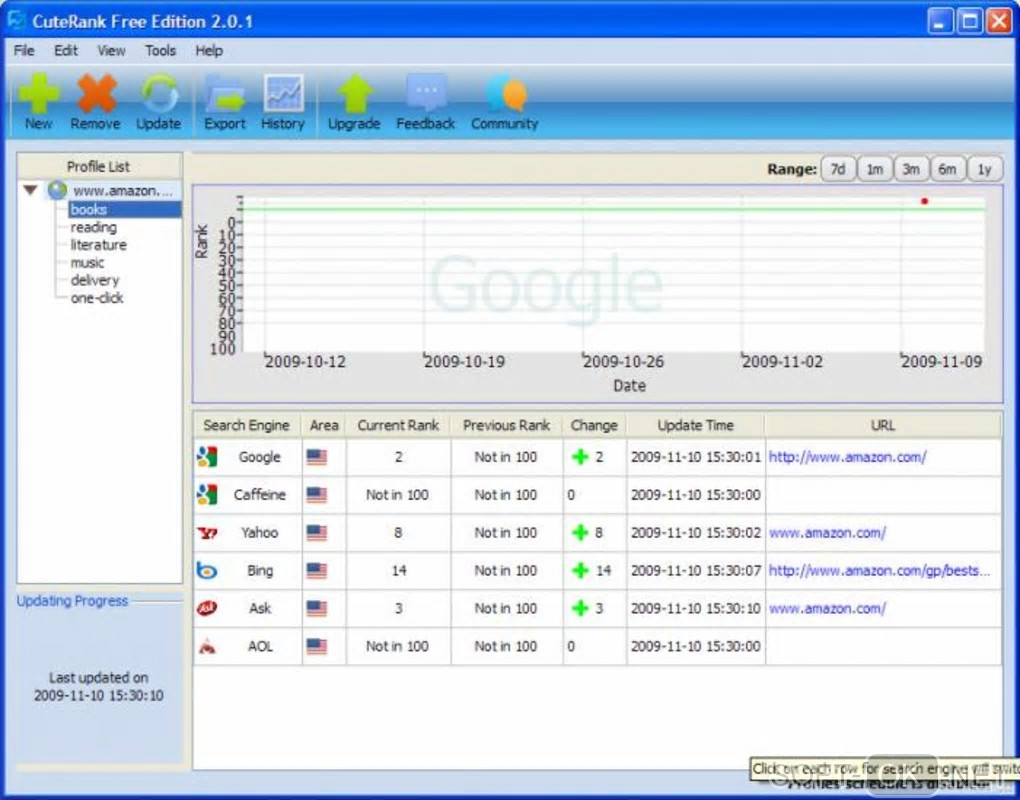
Task: Open the Ask row www.amazon.com/ link
Action: click(x=827, y=608)
